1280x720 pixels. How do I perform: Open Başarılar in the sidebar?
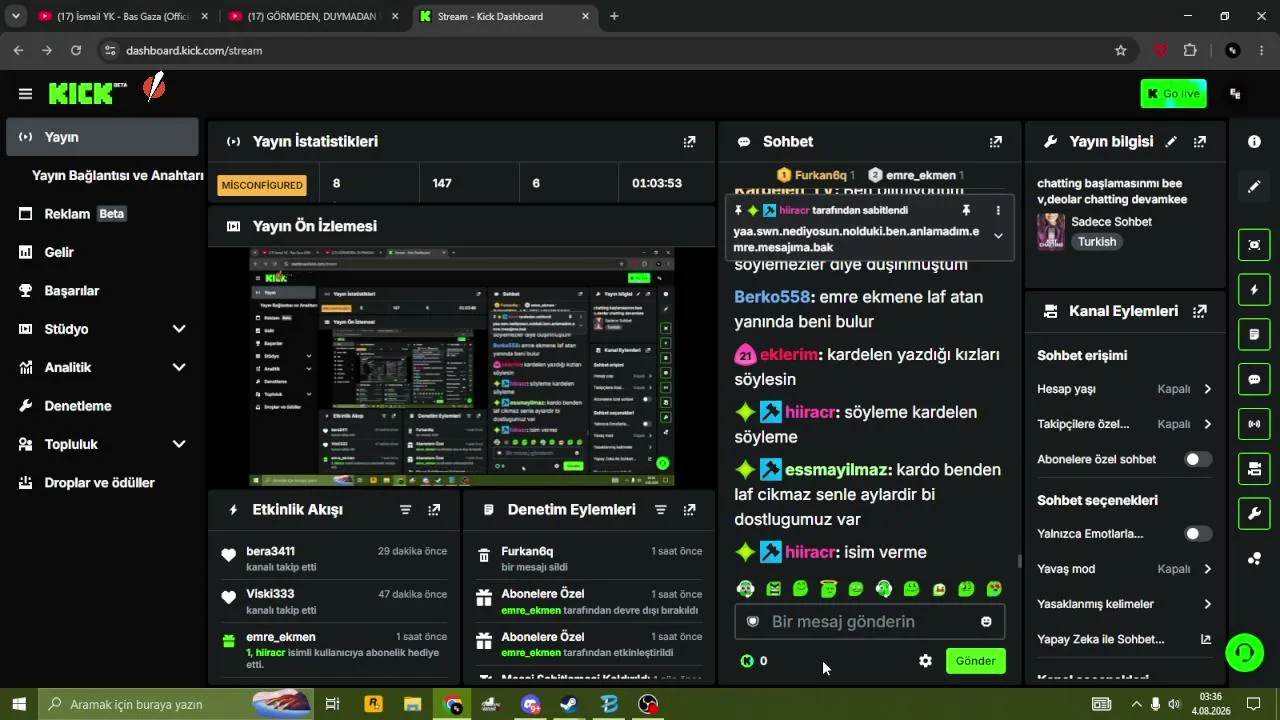click(102, 291)
